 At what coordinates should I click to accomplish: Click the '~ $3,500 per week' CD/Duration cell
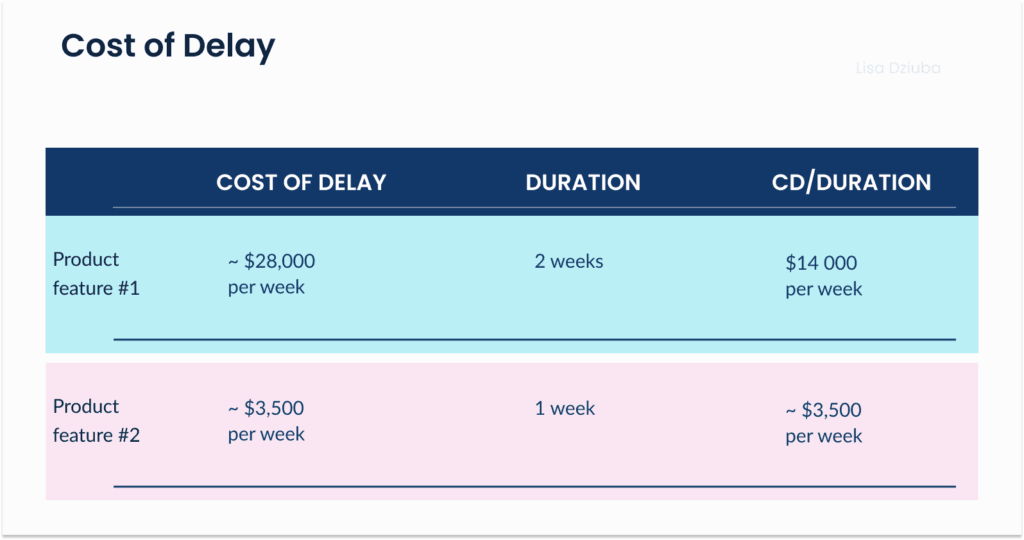(x=823, y=423)
